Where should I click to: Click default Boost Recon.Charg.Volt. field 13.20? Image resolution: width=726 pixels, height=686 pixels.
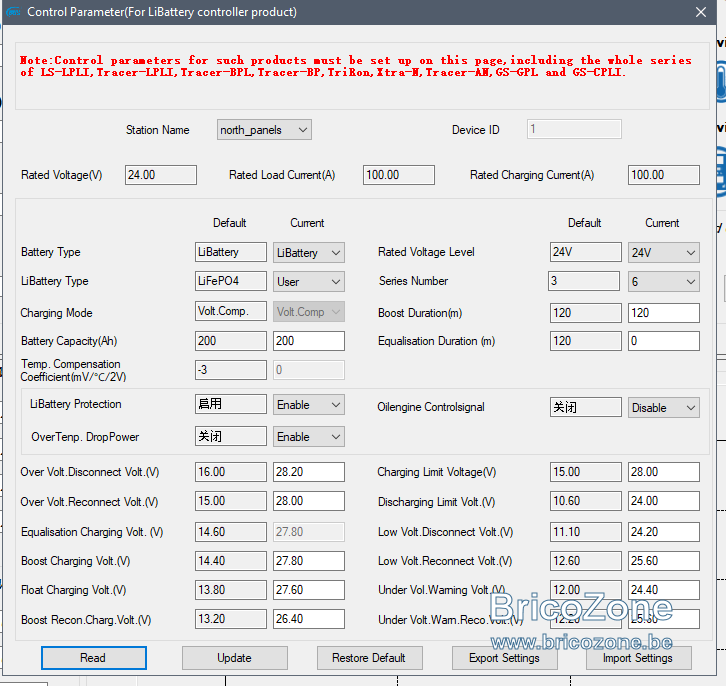[x=231, y=619]
